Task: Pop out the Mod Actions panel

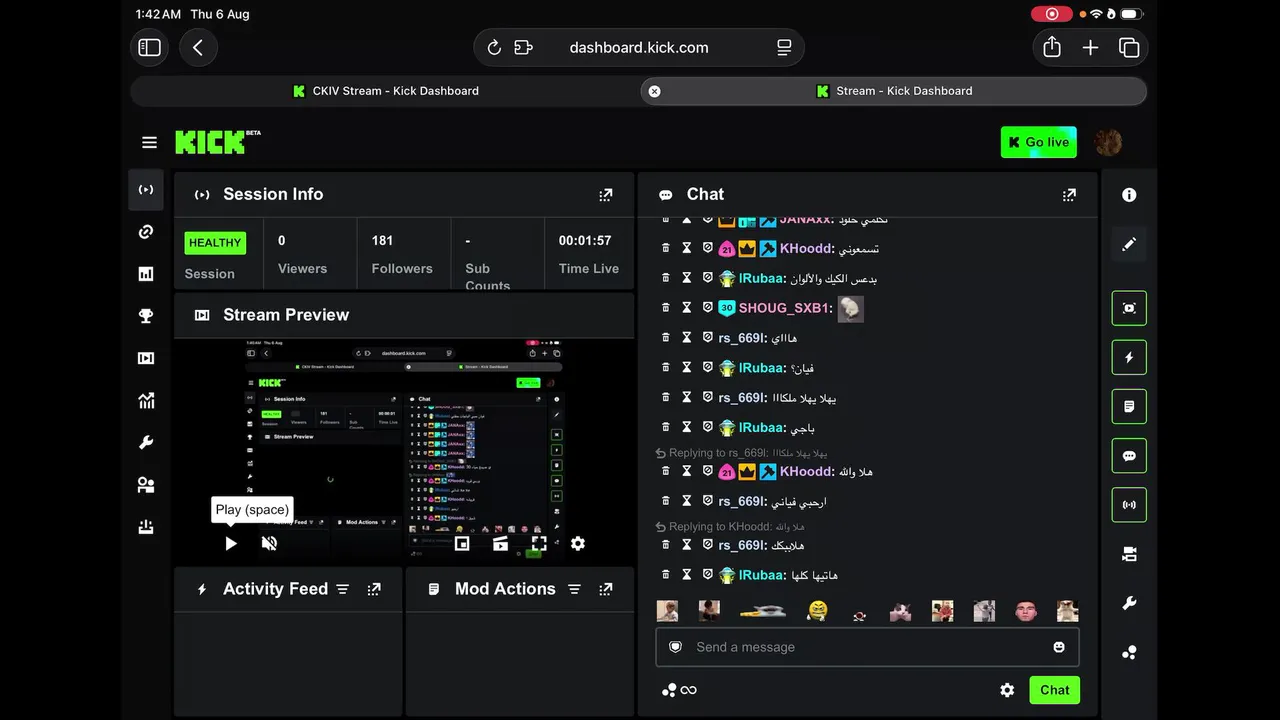Action: (x=606, y=590)
